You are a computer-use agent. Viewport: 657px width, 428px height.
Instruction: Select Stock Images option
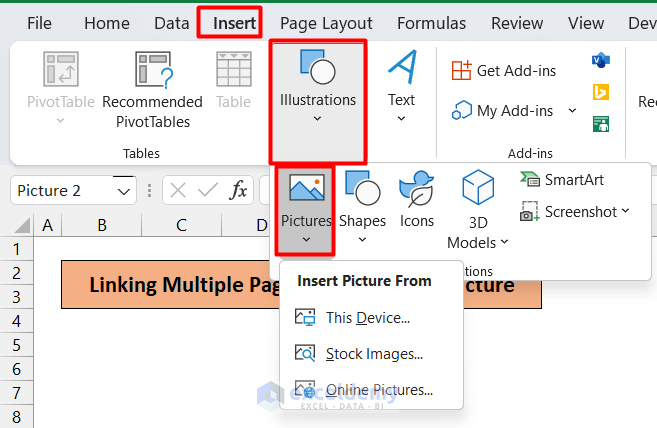pos(374,353)
